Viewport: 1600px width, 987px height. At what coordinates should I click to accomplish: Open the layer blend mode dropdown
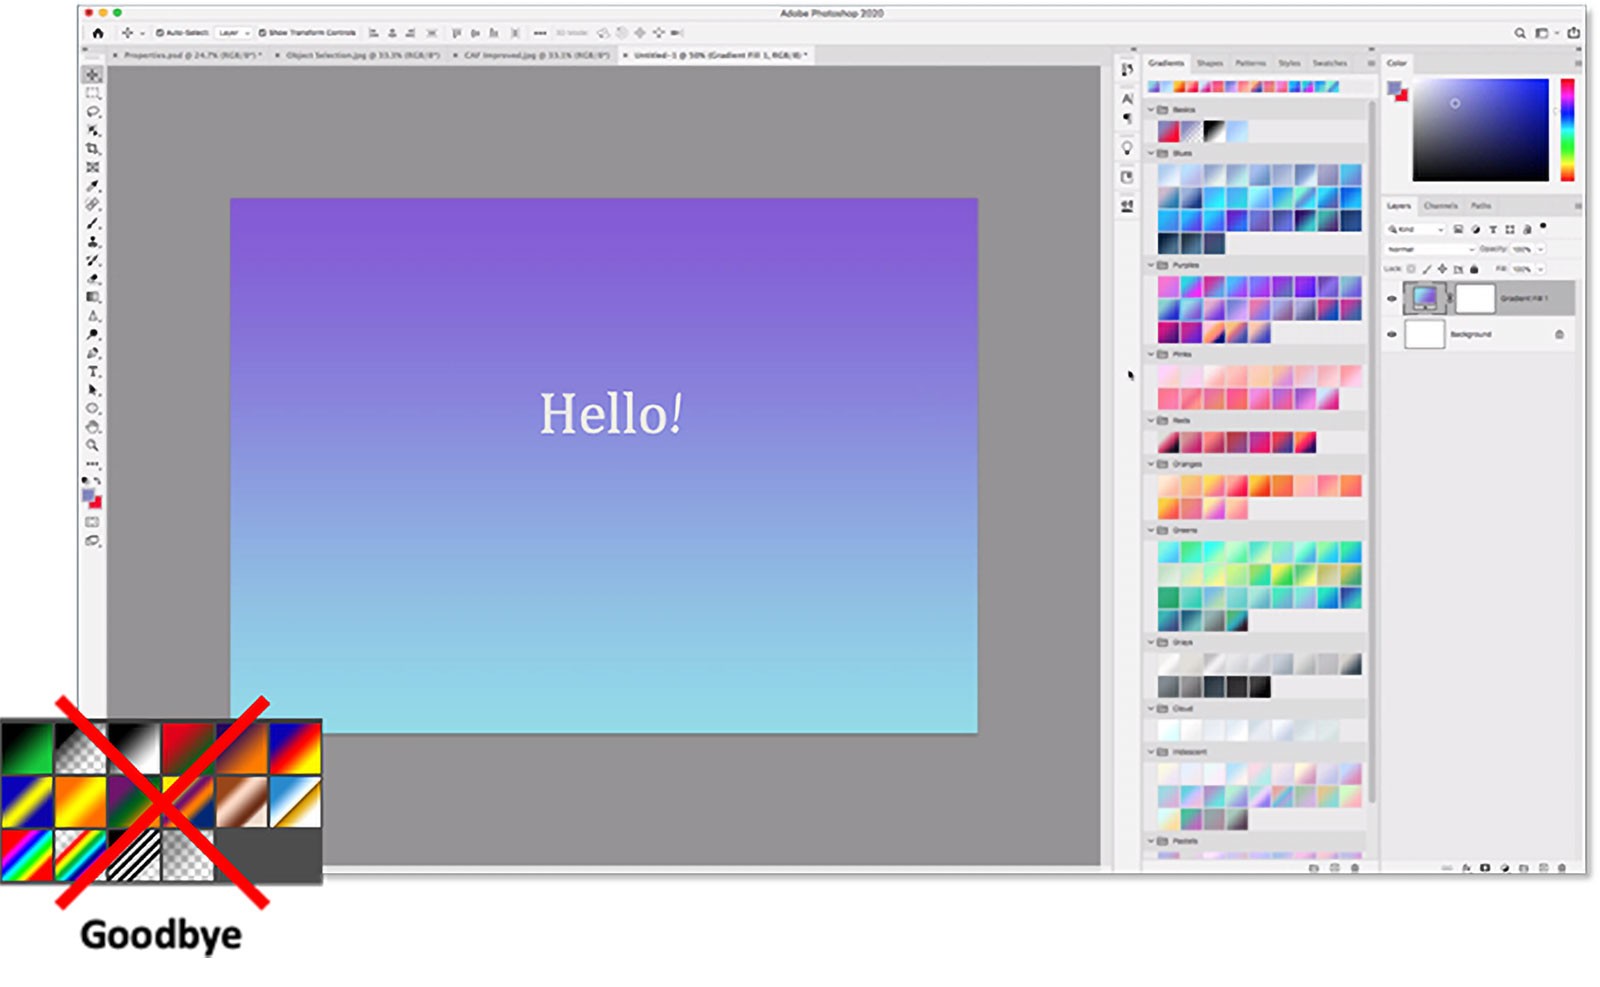click(1430, 249)
